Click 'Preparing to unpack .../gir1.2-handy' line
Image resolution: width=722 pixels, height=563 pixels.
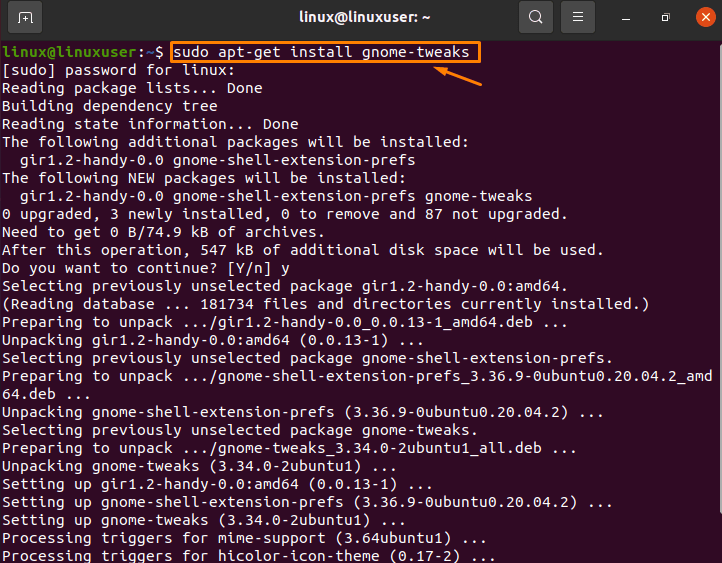coord(285,322)
